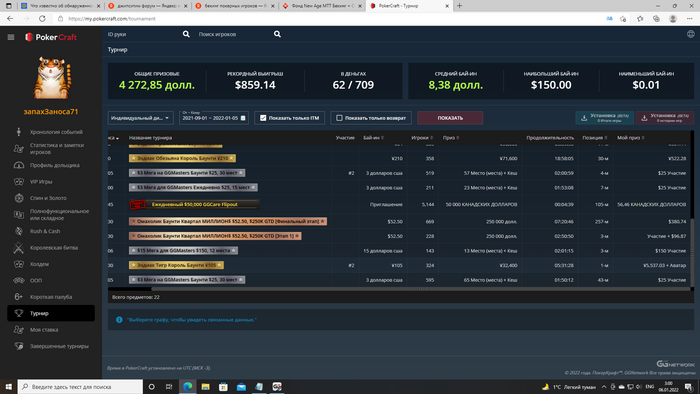
Task: Click the browser back arrow
Action: pyautogui.click(x=10, y=19)
